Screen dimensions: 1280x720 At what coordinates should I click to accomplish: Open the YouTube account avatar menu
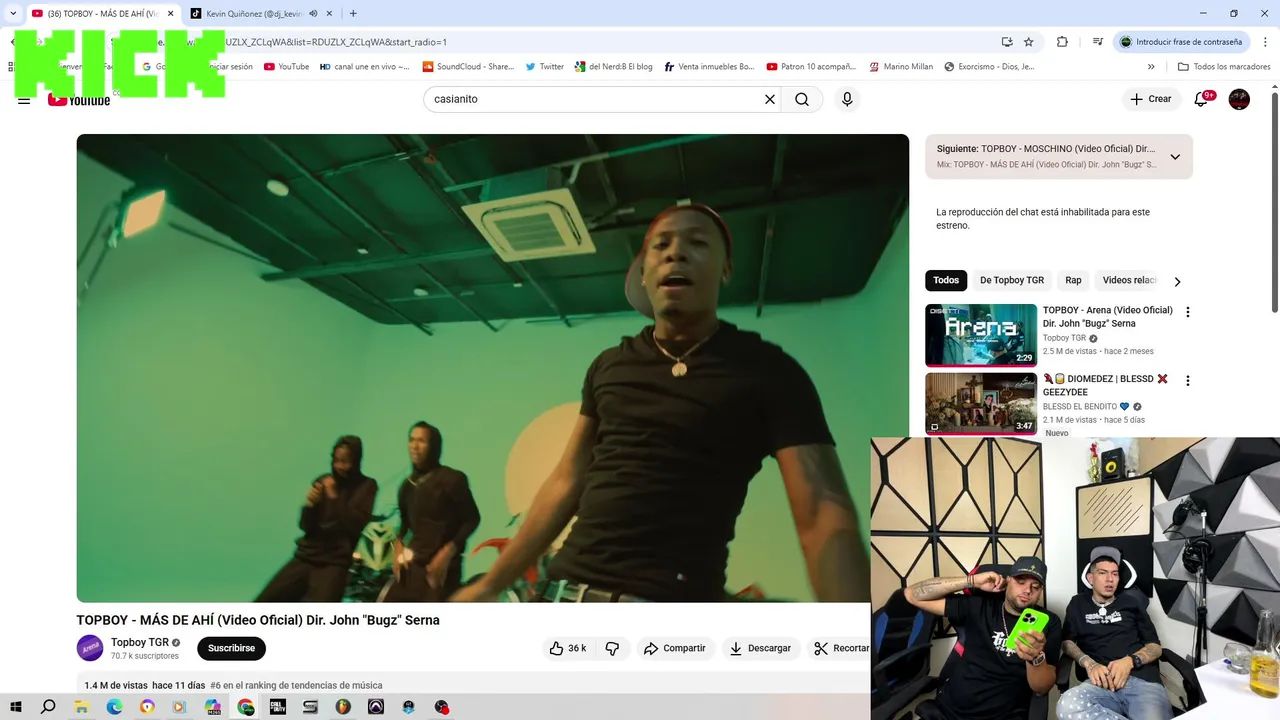pos(1239,99)
